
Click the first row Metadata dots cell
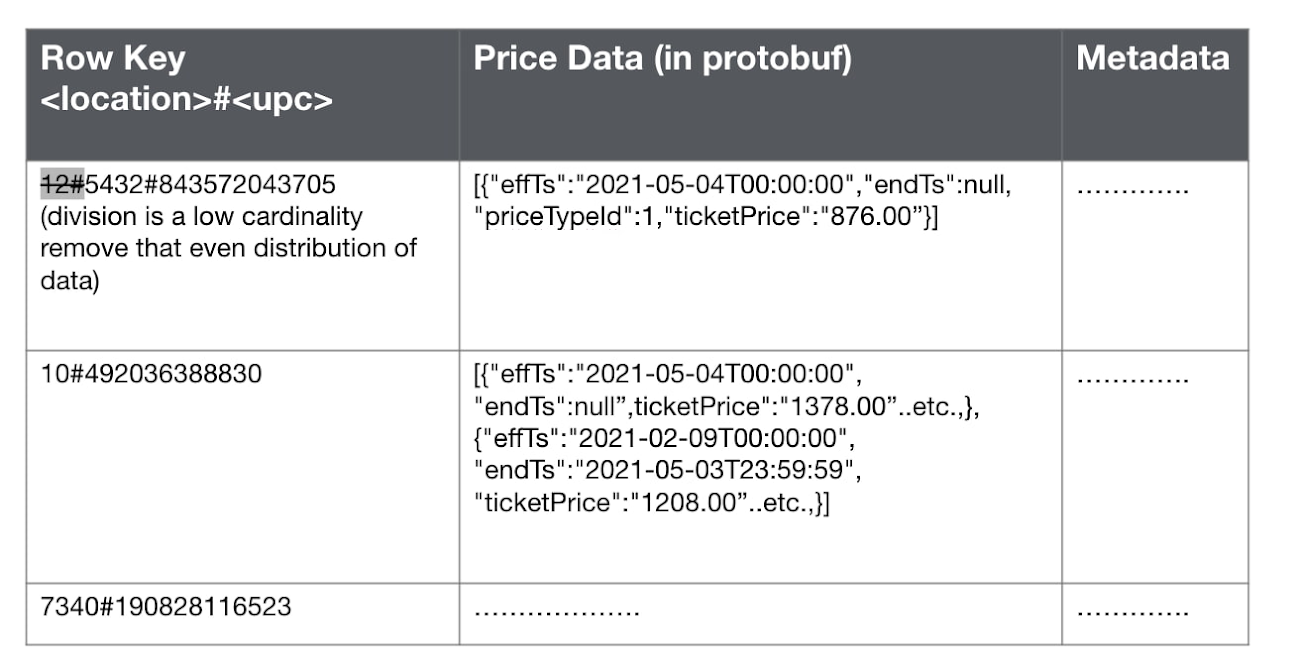(x=1133, y=189)
